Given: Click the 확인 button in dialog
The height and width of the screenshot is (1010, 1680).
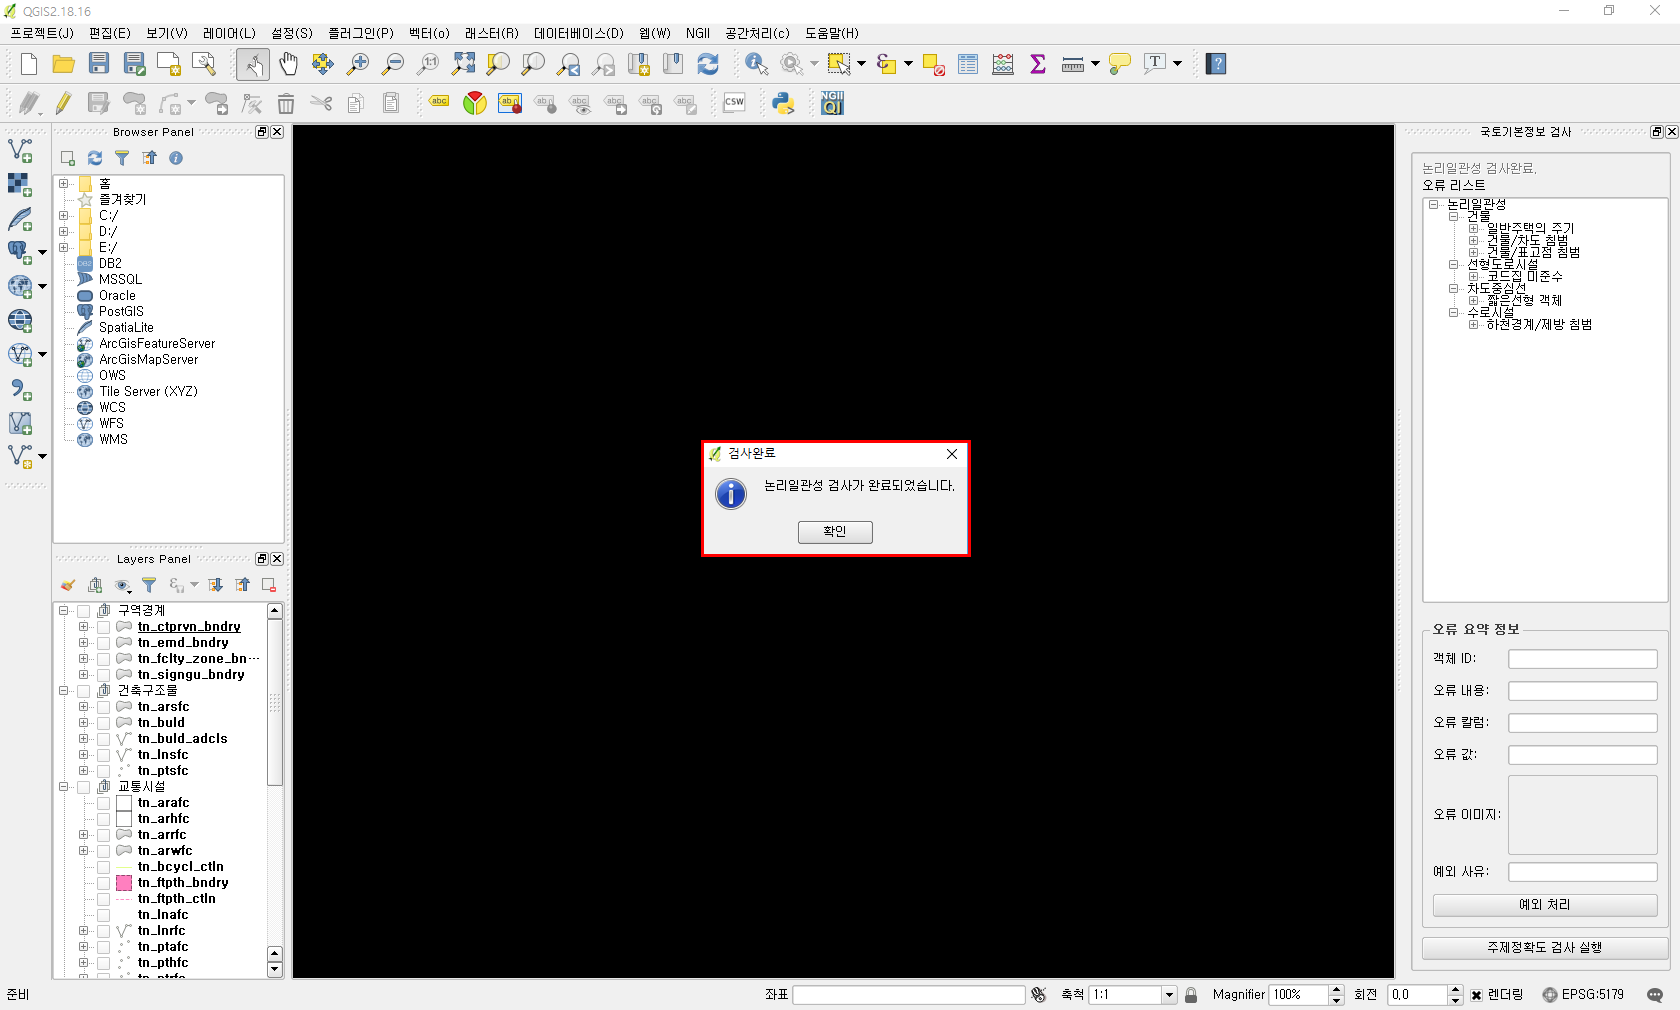Looking at the screenshot, I should click(x=835, y=532).
